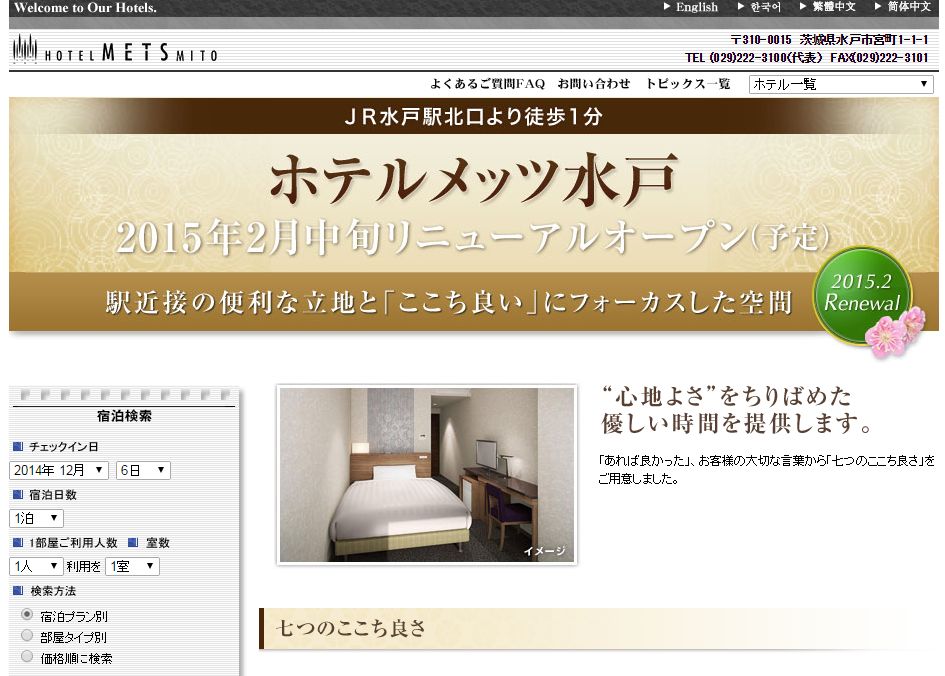The image size is (945, 676).
Task: Select the 部屋タイプ別 radio button
Action: click(27, 636)
